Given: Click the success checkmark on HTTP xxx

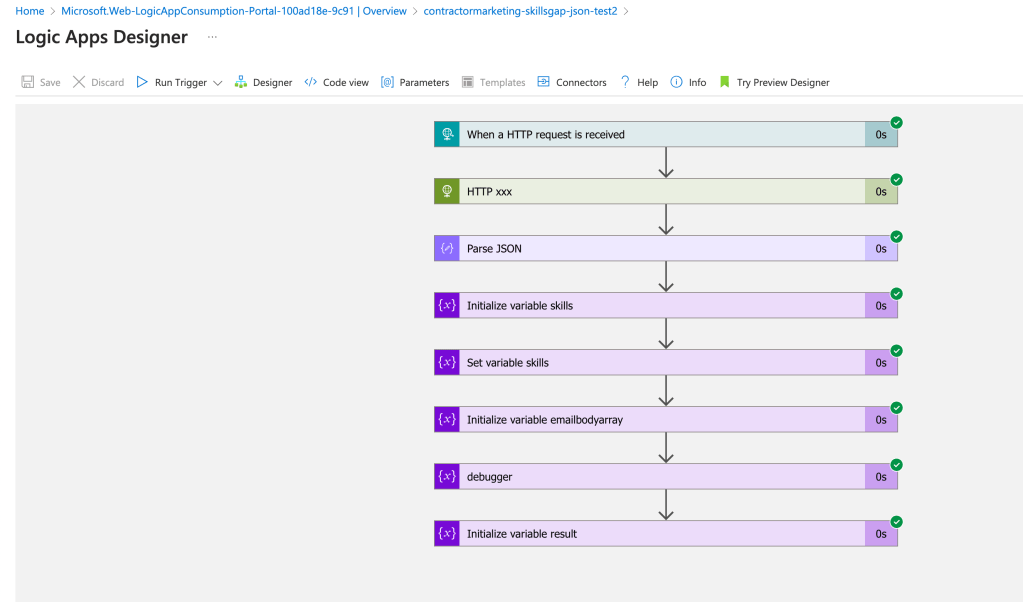Looking at the screenshot, I should pos(896,179).
